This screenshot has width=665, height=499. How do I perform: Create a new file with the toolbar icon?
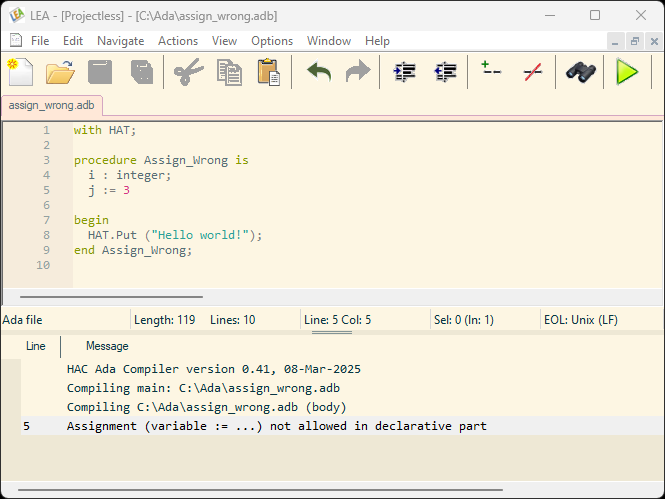pos(21,72)
